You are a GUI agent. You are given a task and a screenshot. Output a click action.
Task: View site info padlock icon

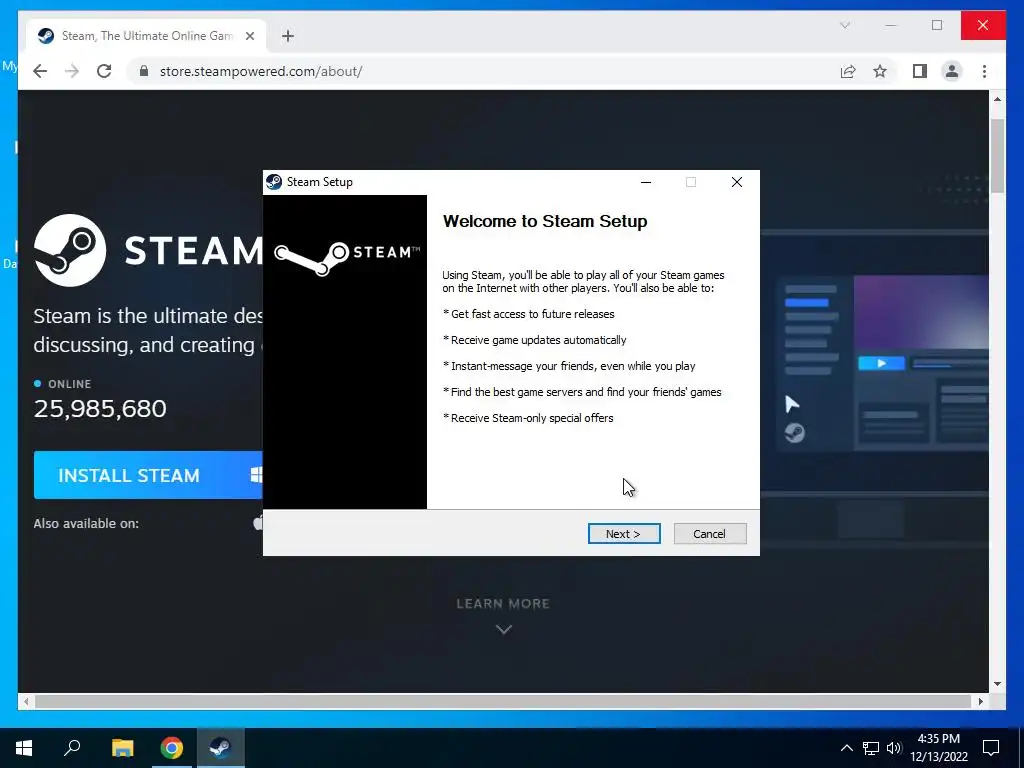point(144,71)
